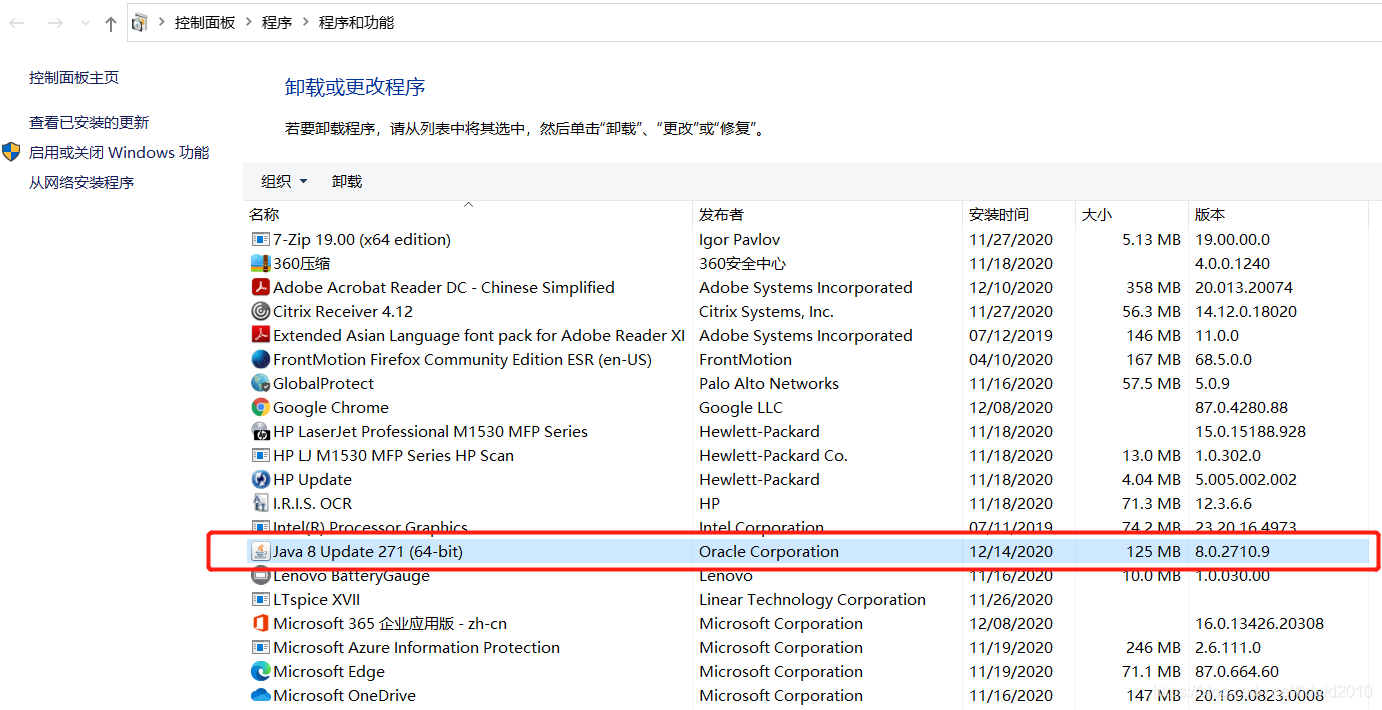
Task: Expand chevron after 控制面板 in breadcrumb
Action: 248,22
